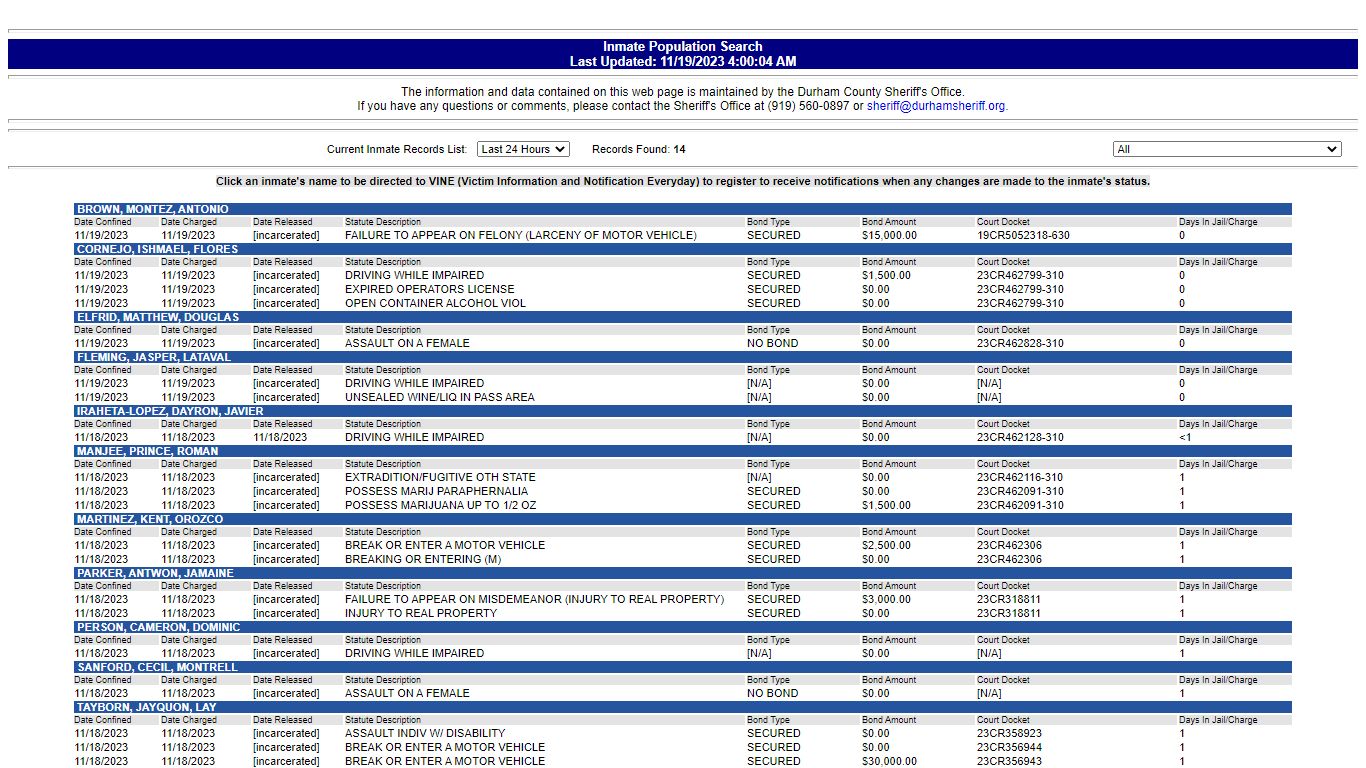
Task: Select TAYBORN, JAYQUON, LAY record
Action: coord(146,707)
